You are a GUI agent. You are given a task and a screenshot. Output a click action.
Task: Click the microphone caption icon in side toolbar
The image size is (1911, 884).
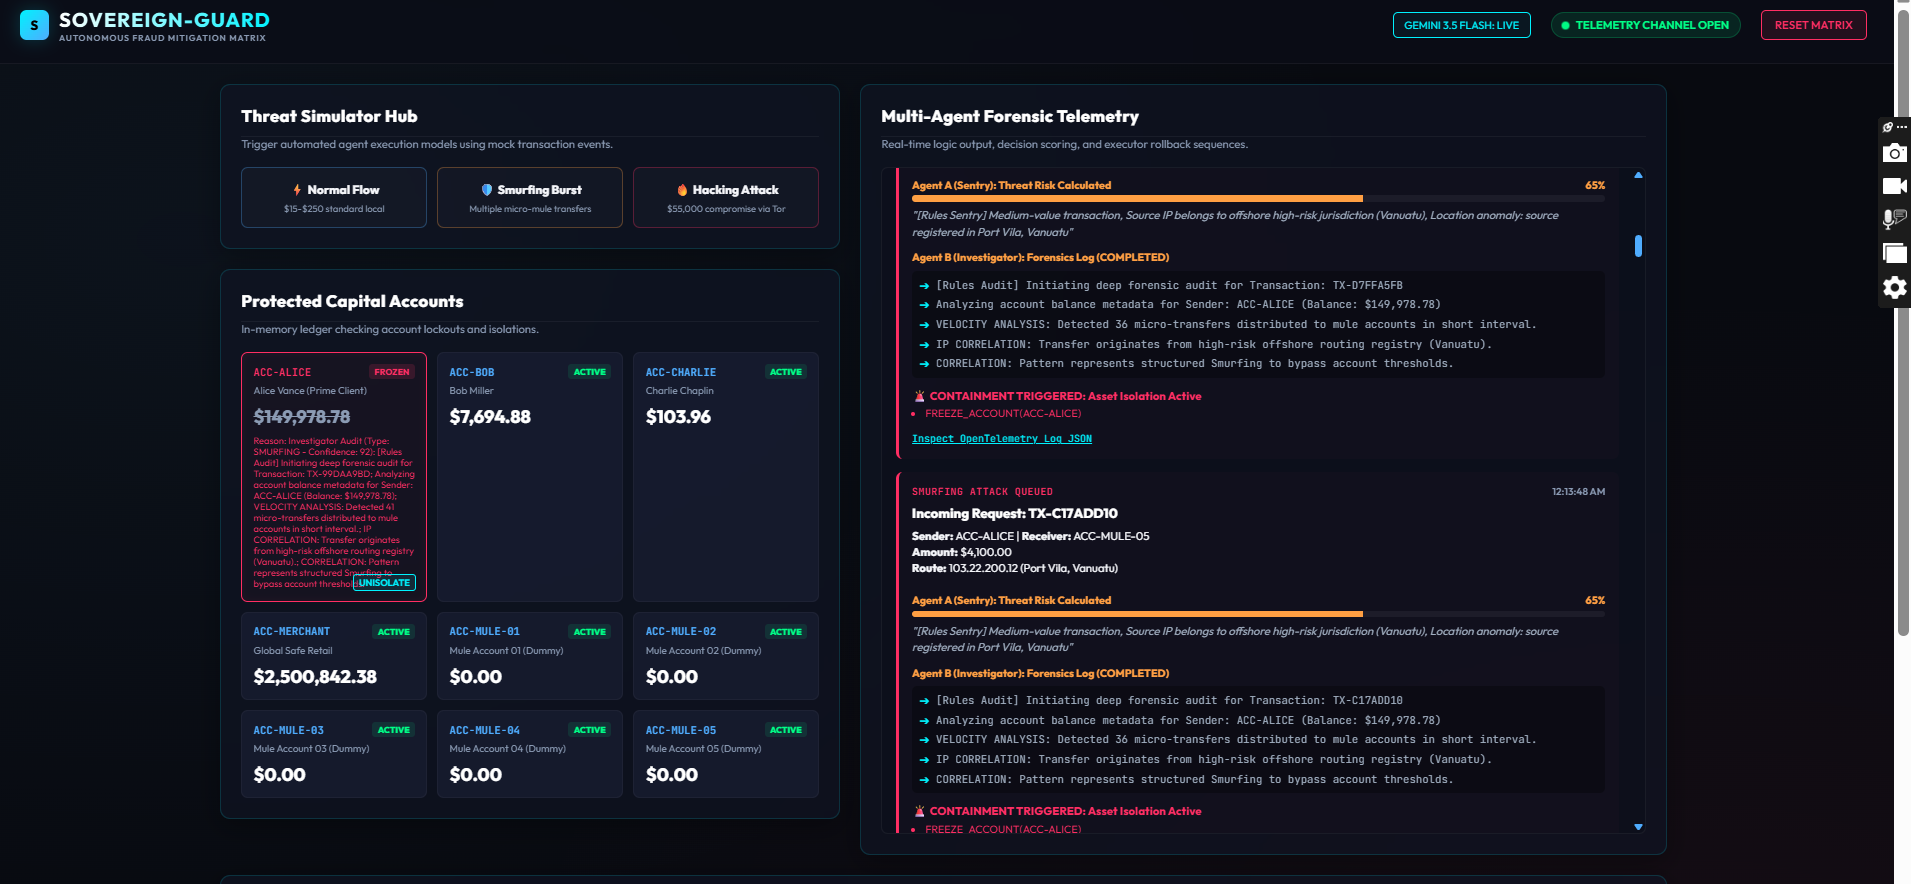[x=1894, y=219]
